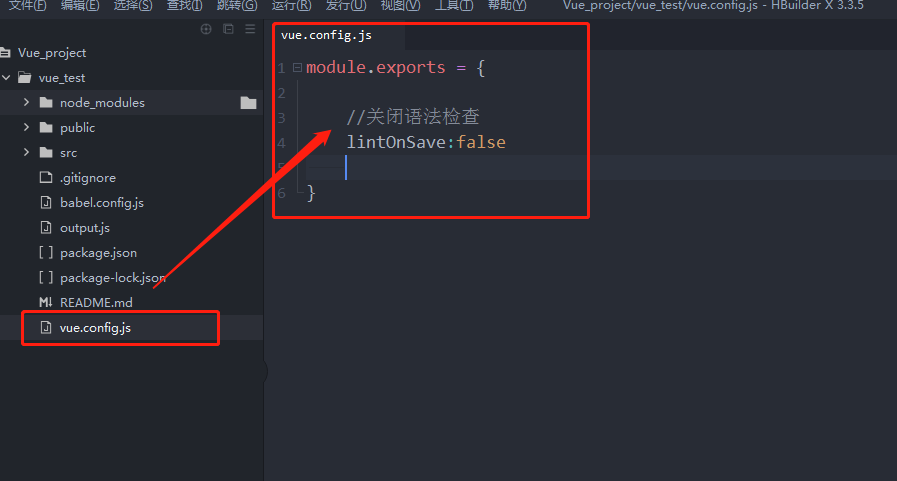Open the 跳转(G) menu
897x481 pixels.
coord(237,6)
